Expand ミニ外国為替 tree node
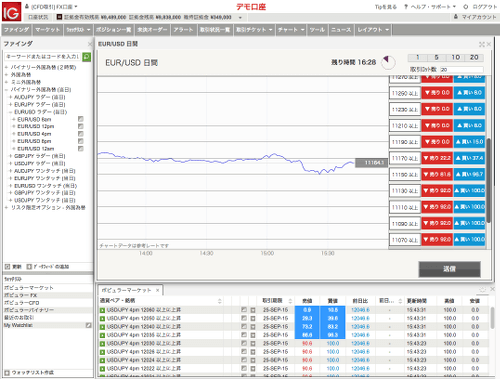 pos(6,82)
